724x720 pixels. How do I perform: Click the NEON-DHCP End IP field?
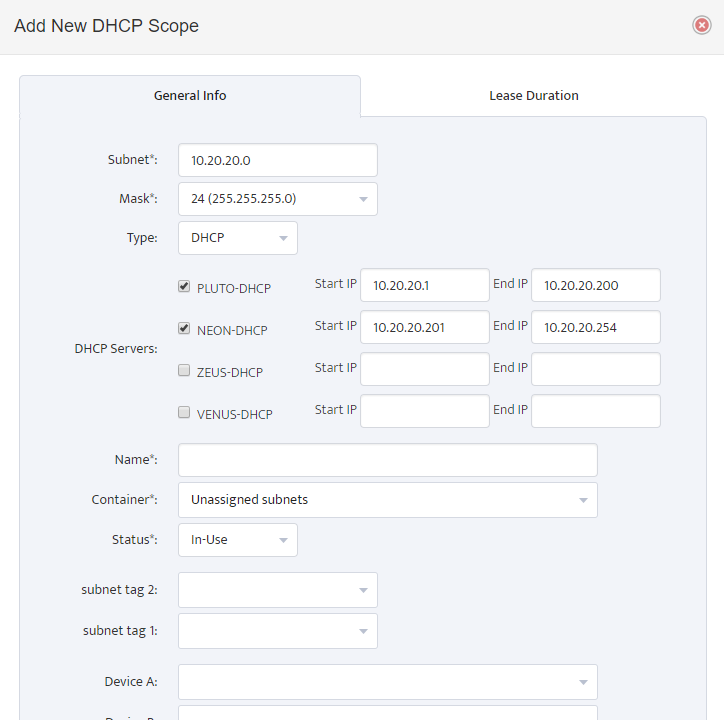[x=596, y=327]
